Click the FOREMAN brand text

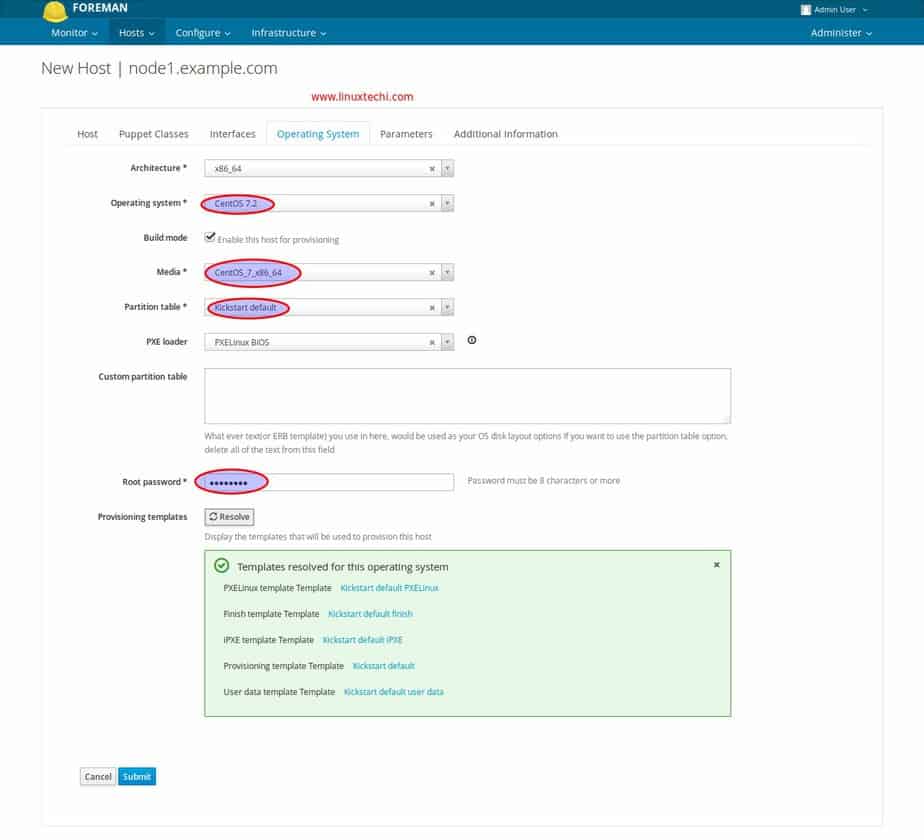pyautogui.click(x=100, y=8)
